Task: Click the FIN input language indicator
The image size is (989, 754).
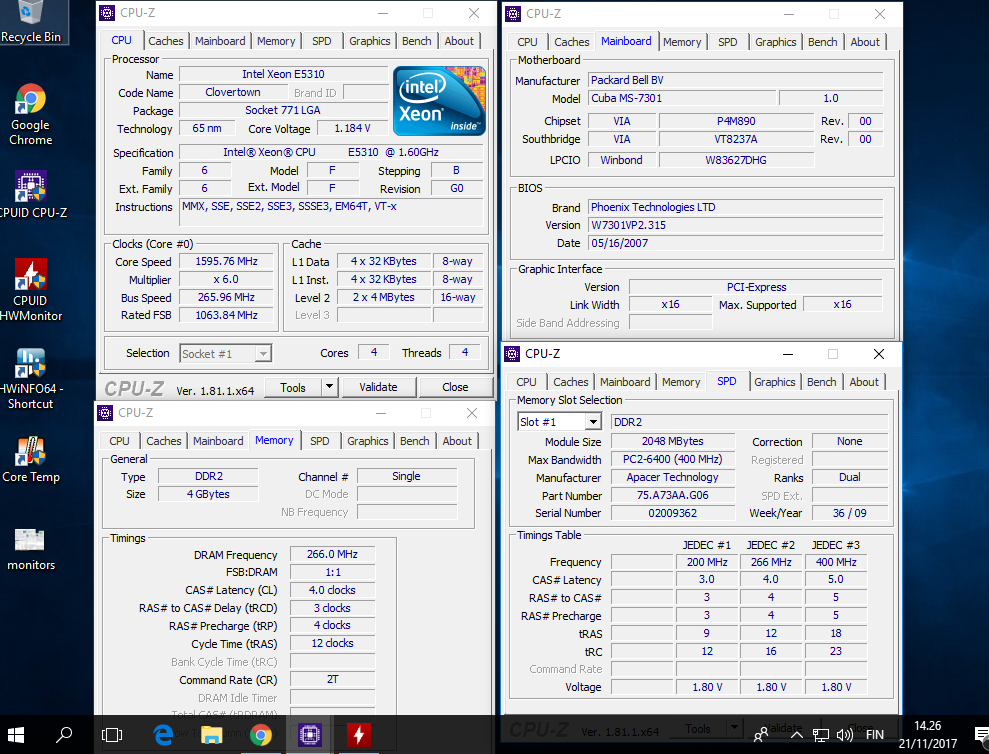Action: 875,734
